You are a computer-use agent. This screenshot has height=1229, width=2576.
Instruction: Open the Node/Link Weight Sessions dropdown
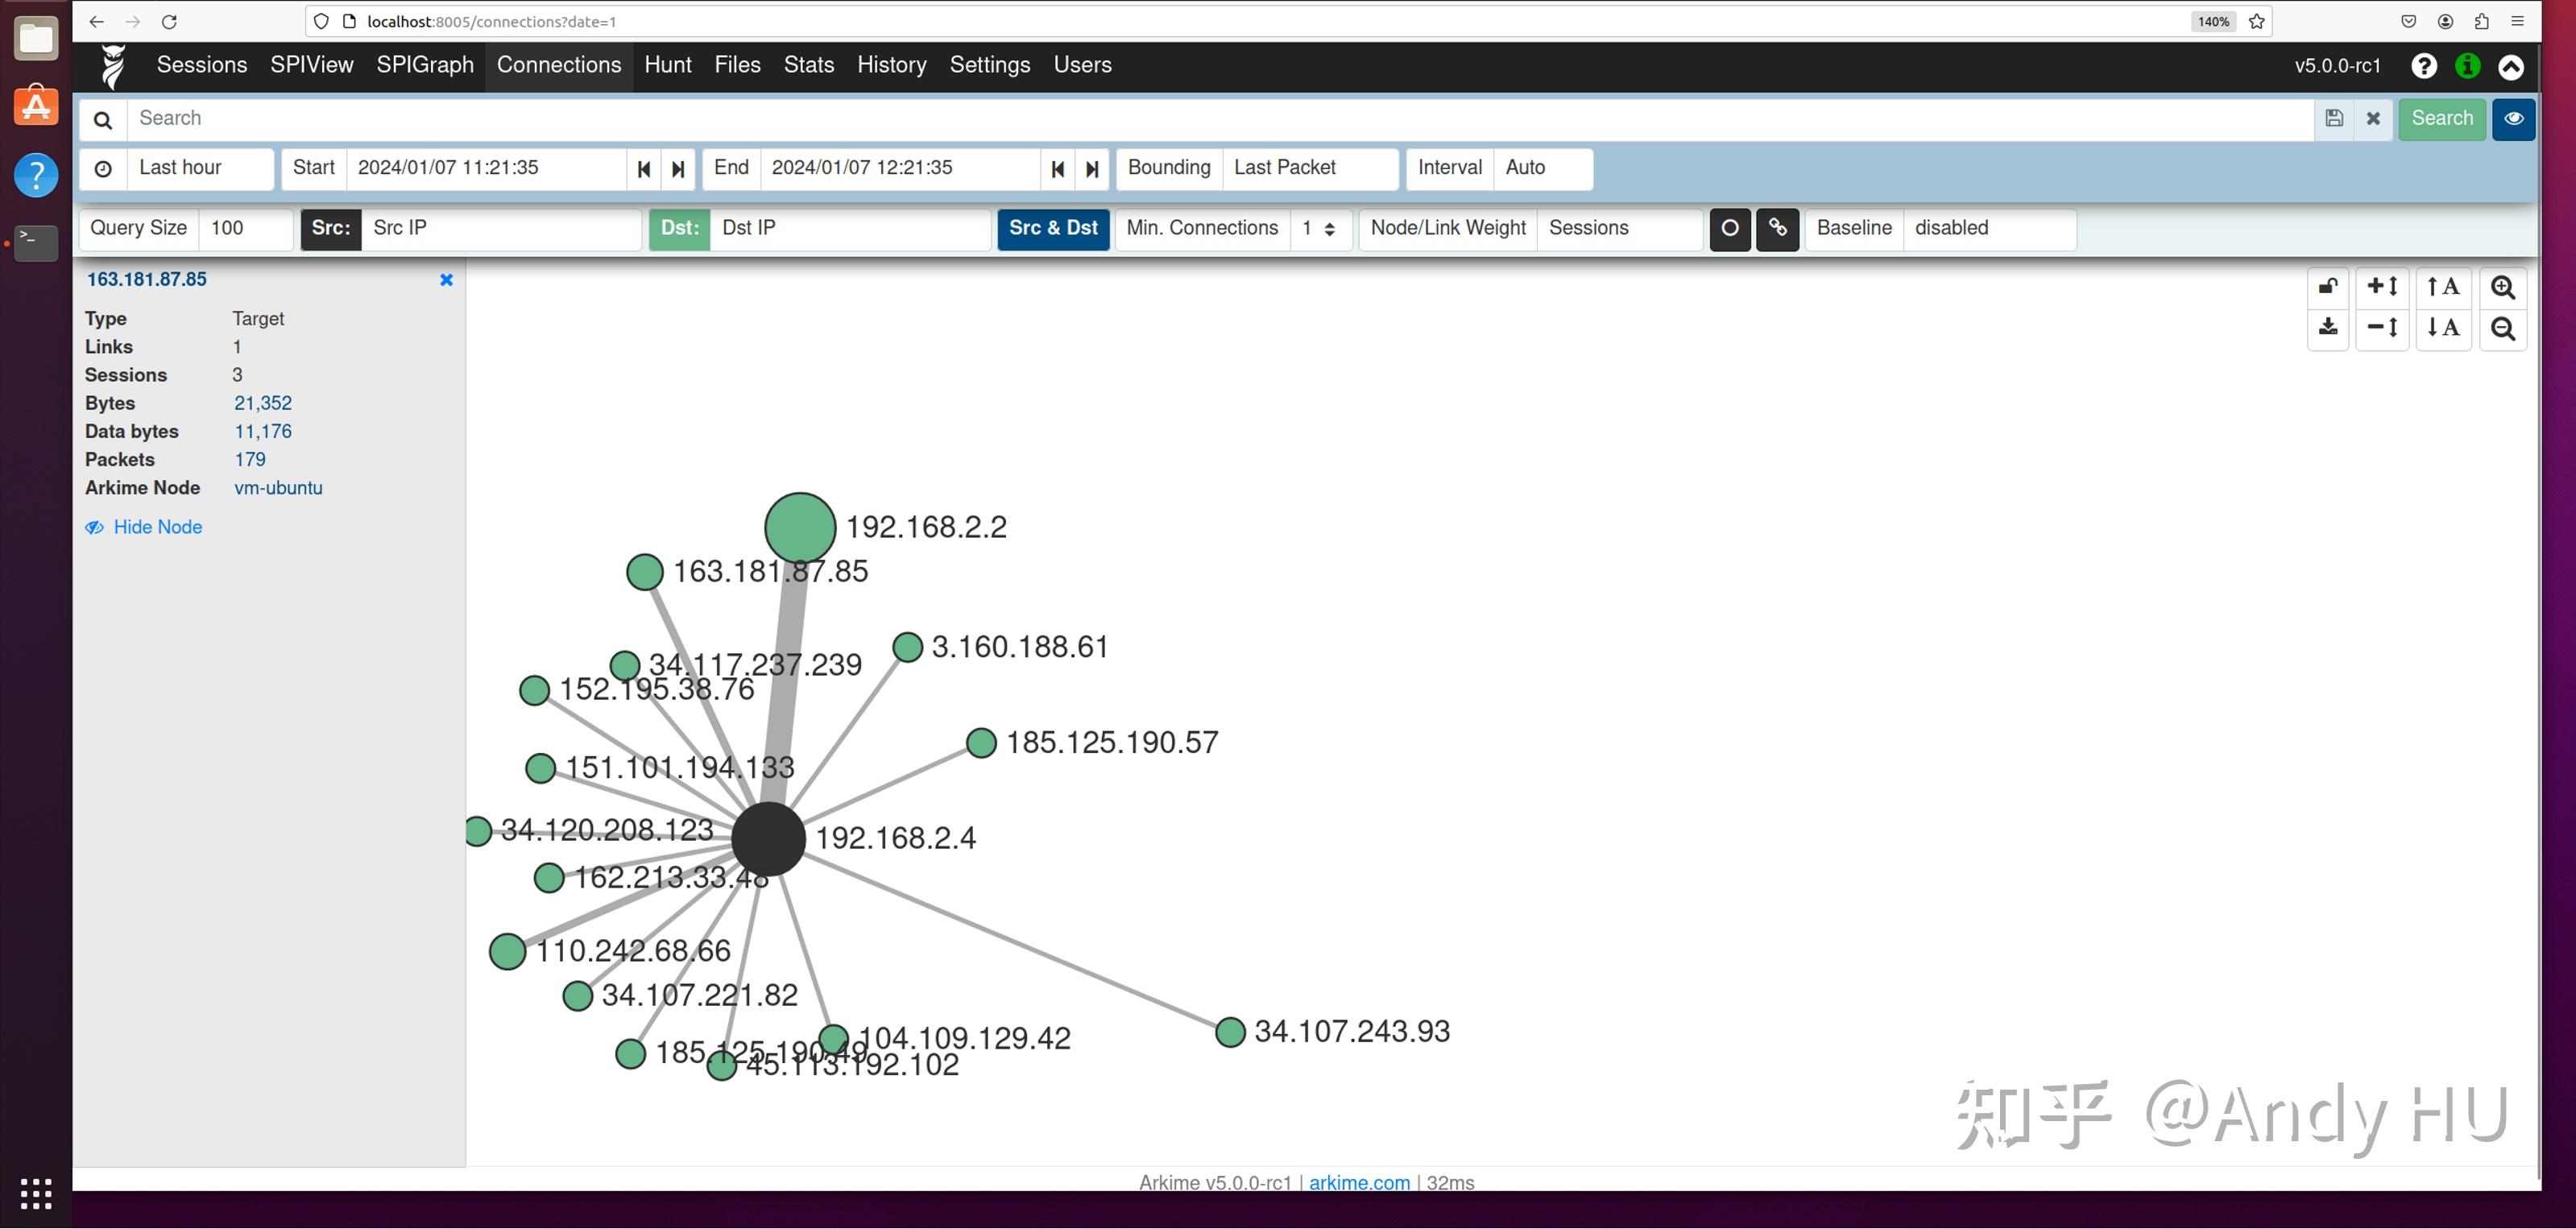click(1617, 229)
